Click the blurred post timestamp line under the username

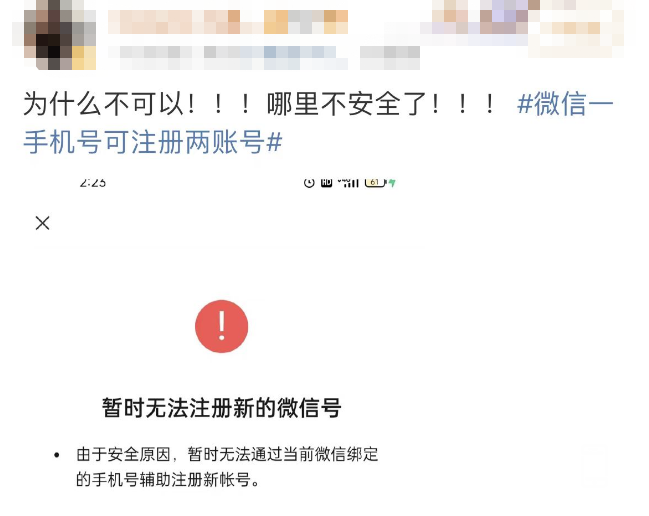[x=228, y=58]
